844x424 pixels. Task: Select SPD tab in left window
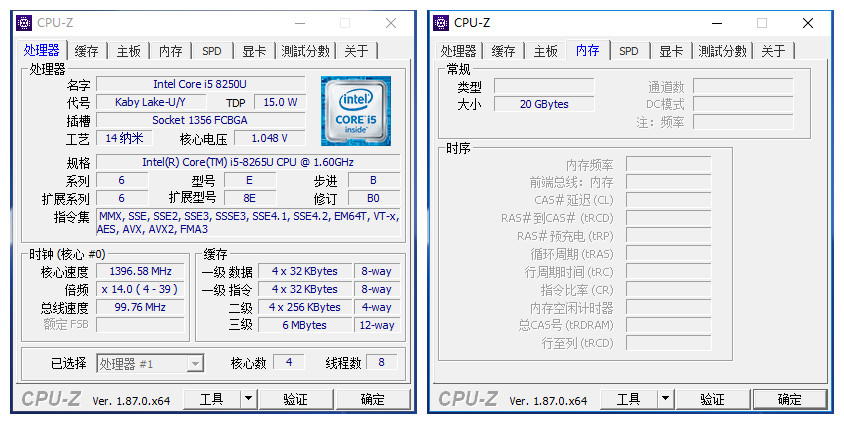click(212, 51)
